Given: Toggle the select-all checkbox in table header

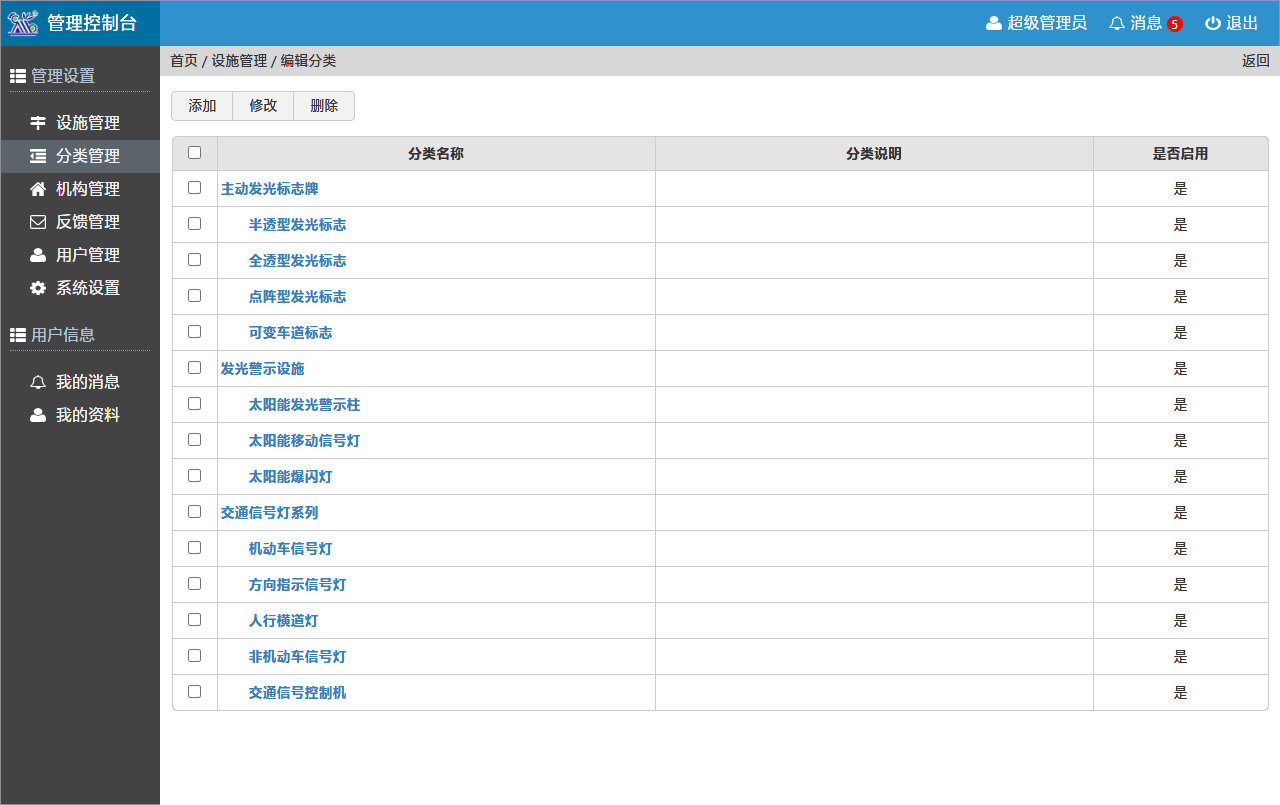Looking at the screenshot, I should click(x=195, y=153).
